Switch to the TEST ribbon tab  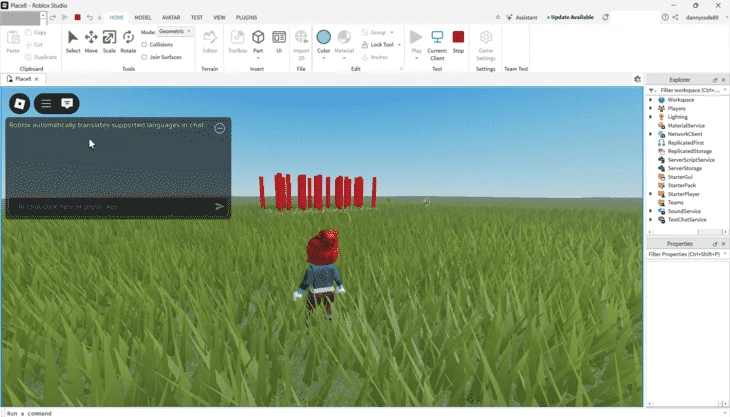click(196, 17)
